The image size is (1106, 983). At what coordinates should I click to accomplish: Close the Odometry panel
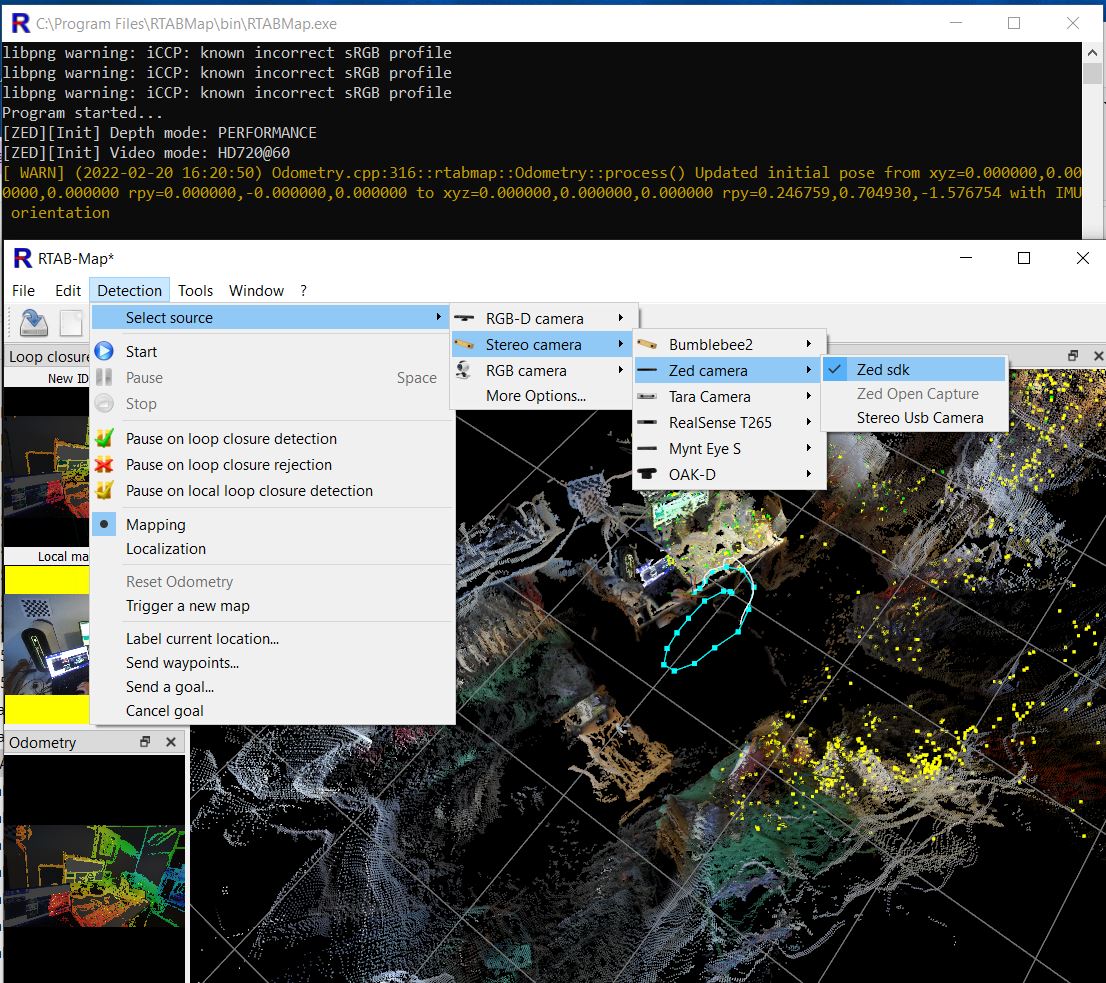[x=171, y=742]
